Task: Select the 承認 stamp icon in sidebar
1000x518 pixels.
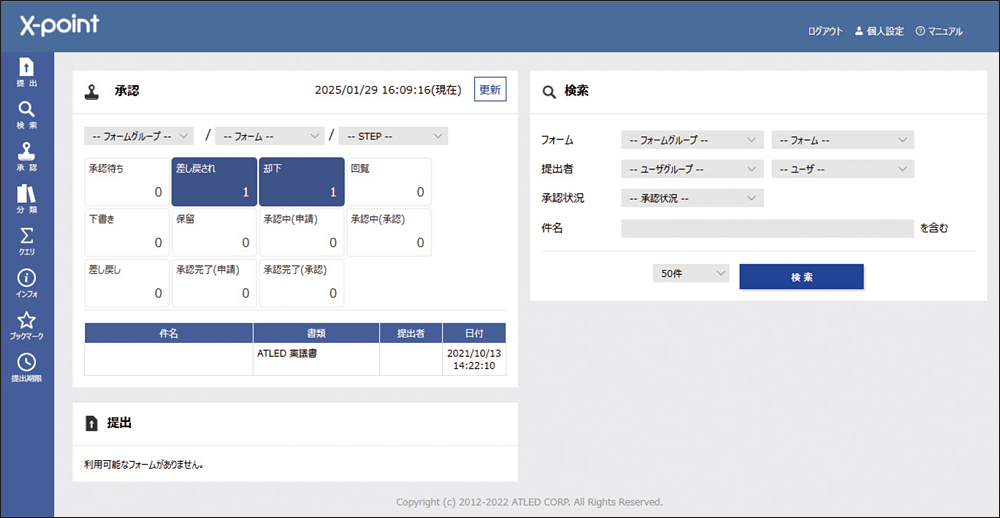Action: click(27, 157)
